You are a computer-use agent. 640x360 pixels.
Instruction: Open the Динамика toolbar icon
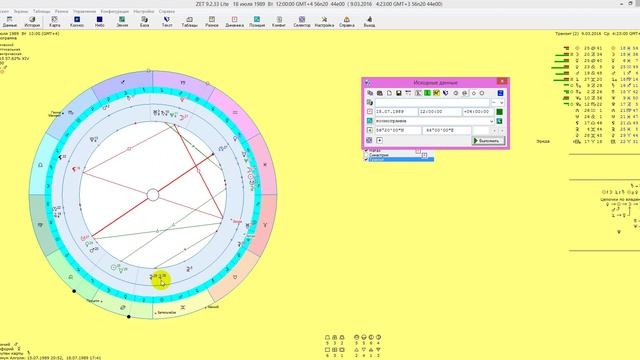234,22
